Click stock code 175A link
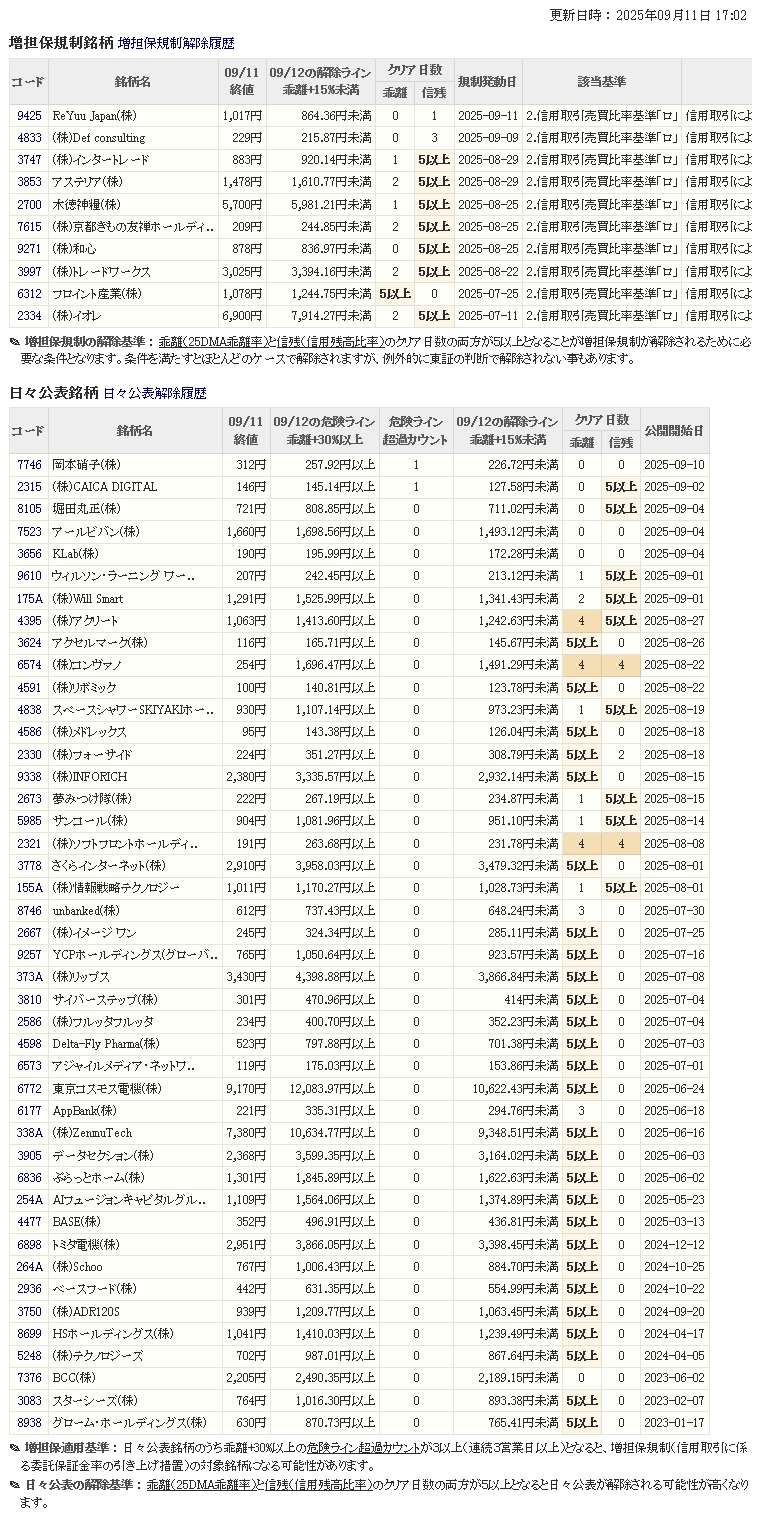The image size is (760, 1517). coord(29,599)
